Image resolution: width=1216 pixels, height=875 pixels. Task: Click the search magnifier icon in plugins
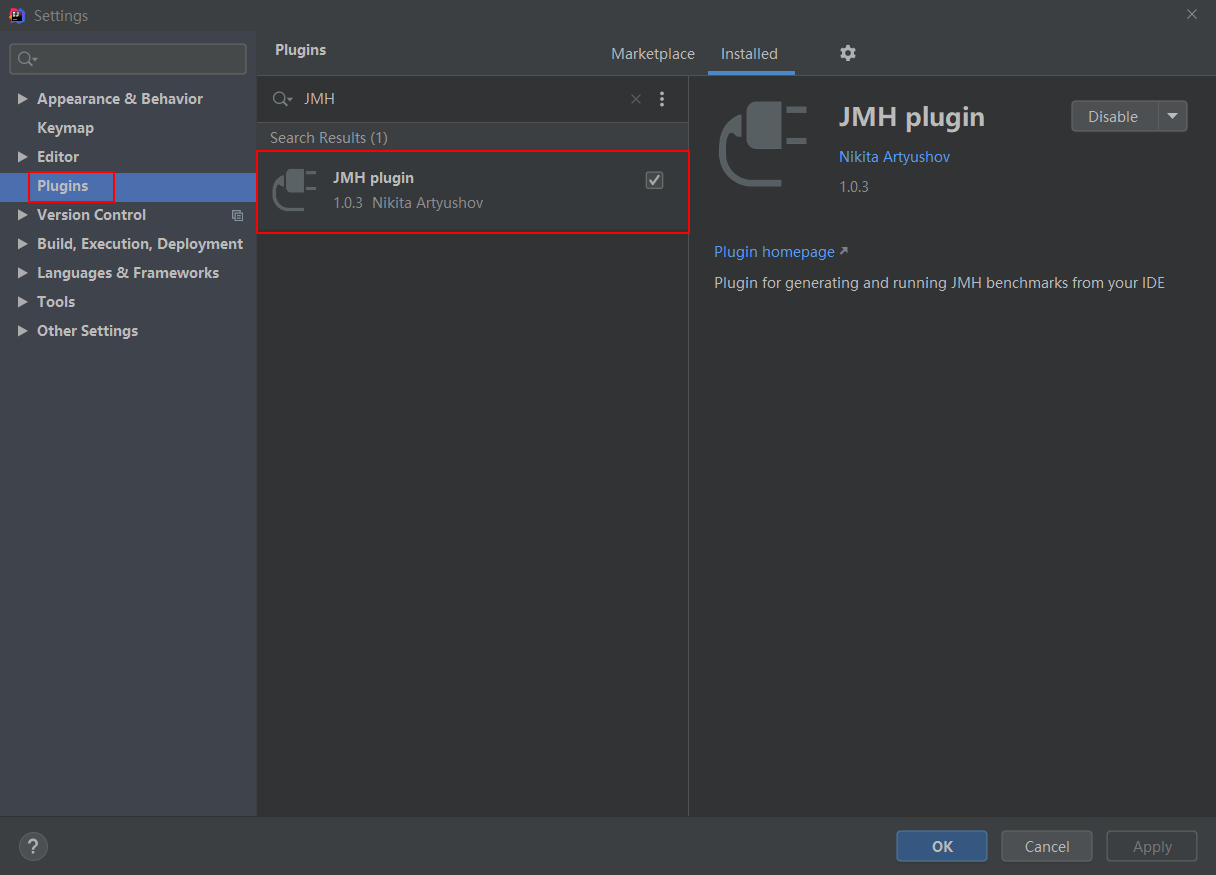[x=282, y=99]
